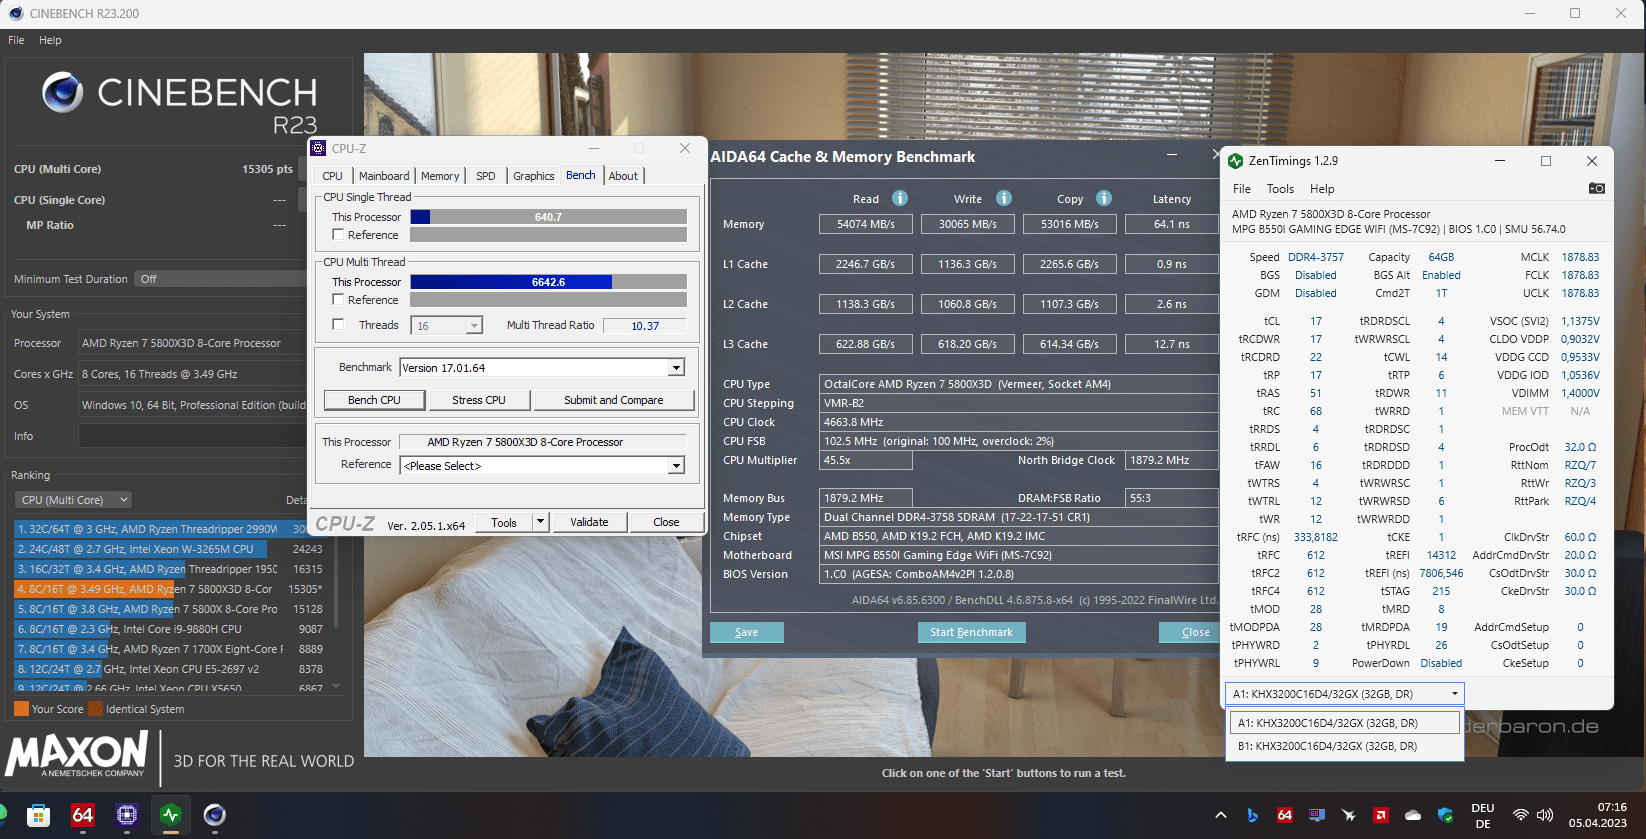The height and width of the screenshot is (839, 1646).
Task: Click the Stress CPU button
Action: 478,400
